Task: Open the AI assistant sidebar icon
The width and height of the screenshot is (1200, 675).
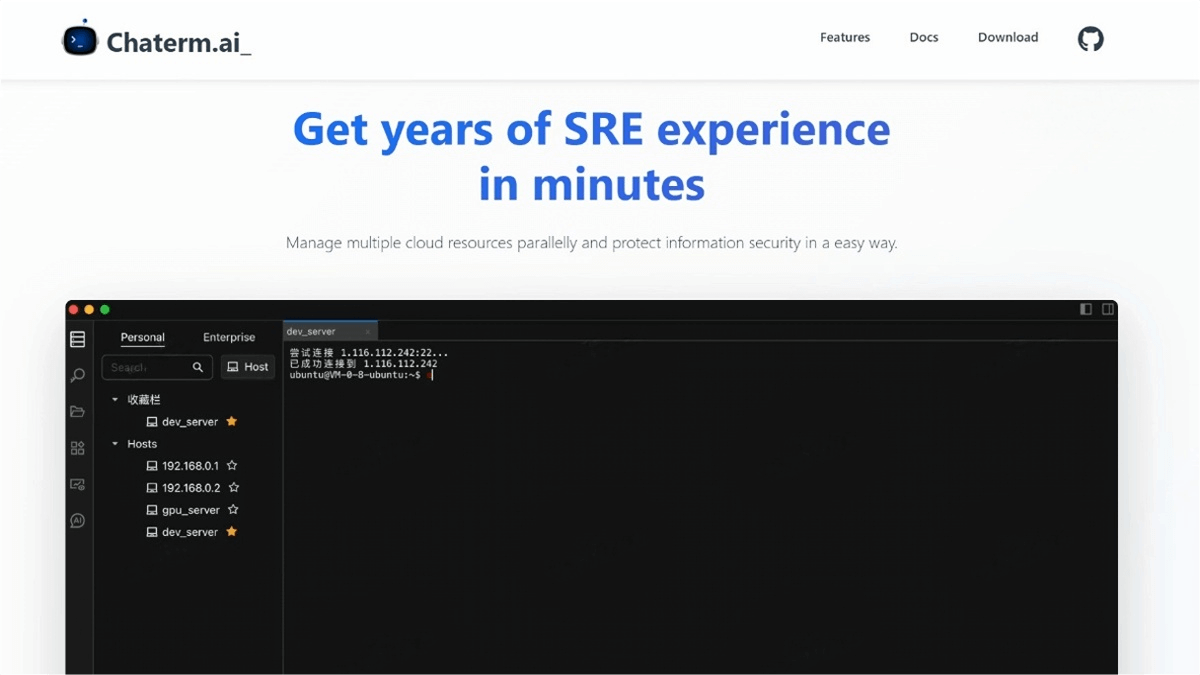Action: 77,521
